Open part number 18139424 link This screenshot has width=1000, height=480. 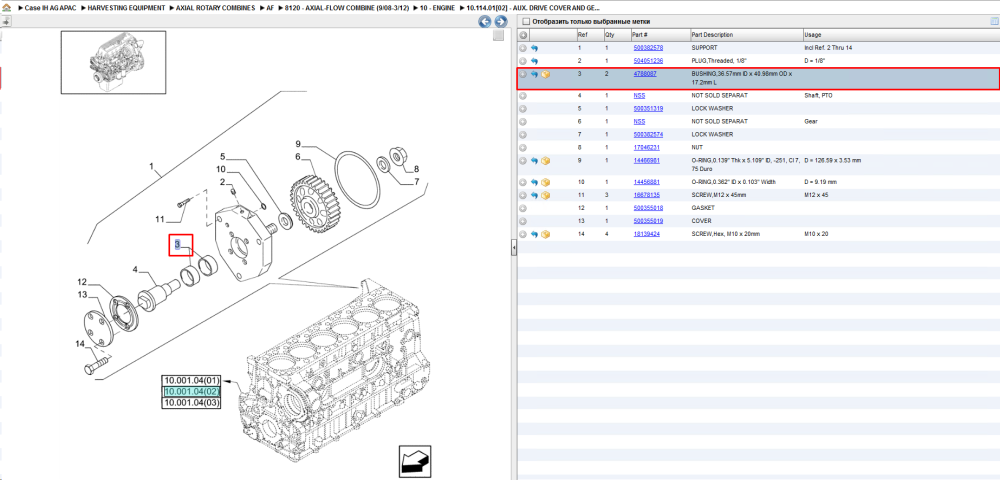(x=647, y=234)
